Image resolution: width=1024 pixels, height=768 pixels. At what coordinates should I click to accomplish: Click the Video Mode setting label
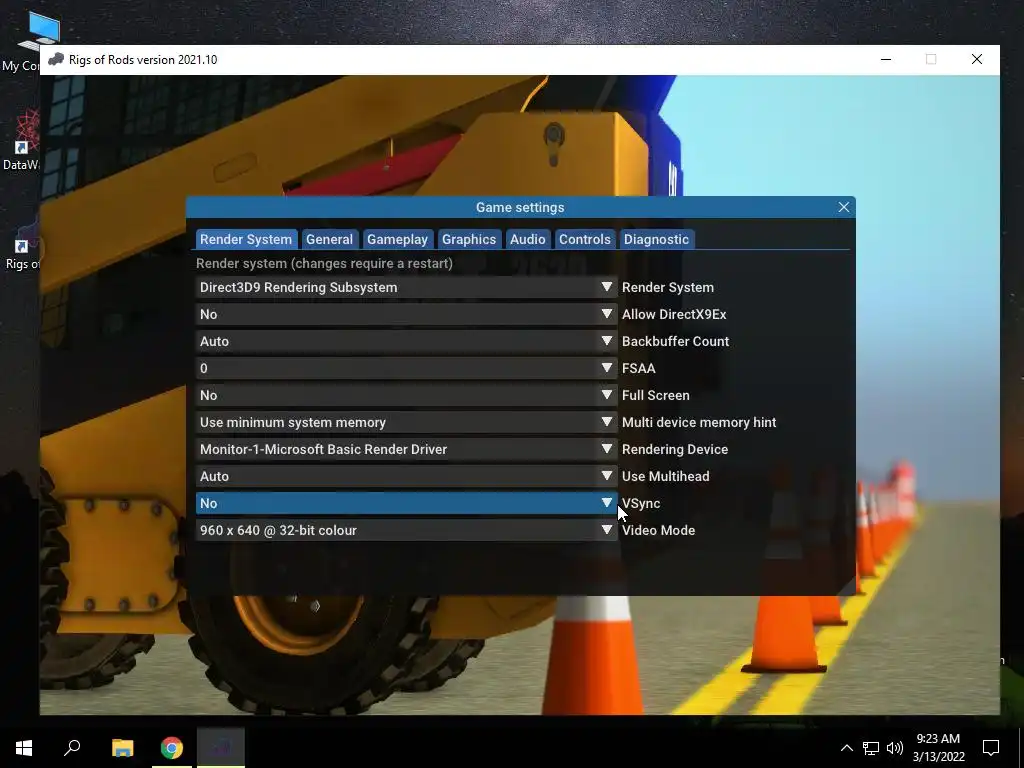point(658,530)
